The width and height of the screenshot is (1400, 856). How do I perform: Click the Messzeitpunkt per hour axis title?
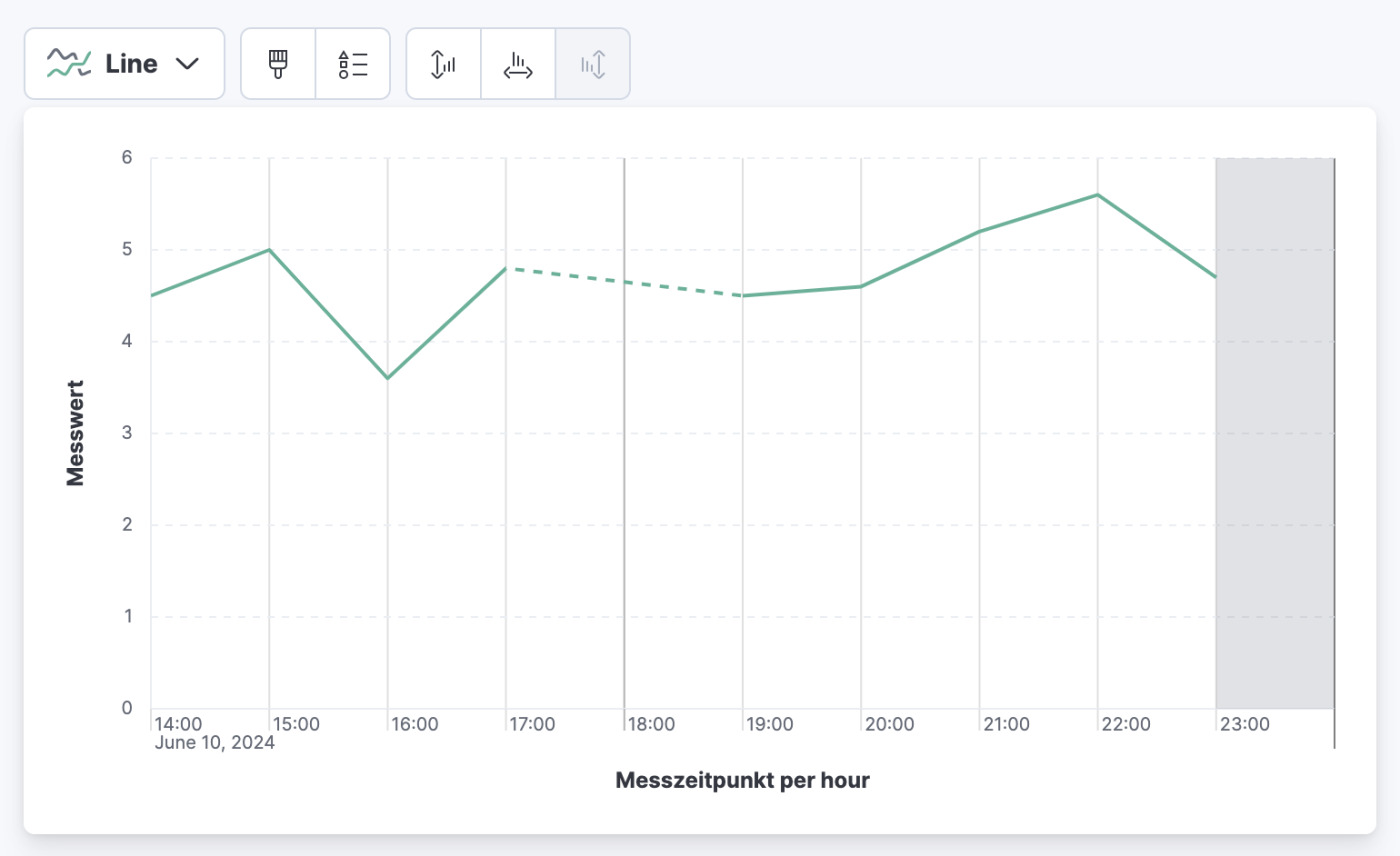coord(741,778)
